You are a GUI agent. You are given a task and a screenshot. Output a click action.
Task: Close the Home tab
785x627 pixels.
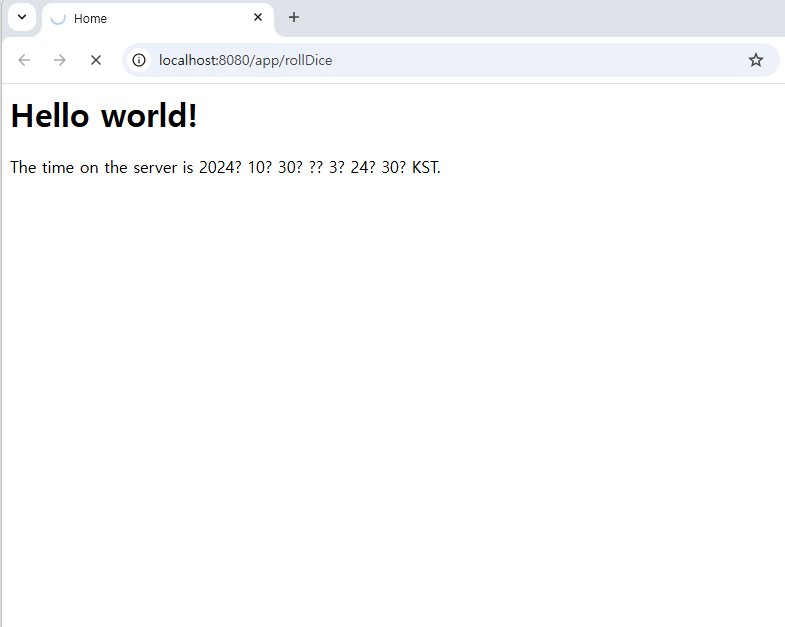click(x=258, y=18)
